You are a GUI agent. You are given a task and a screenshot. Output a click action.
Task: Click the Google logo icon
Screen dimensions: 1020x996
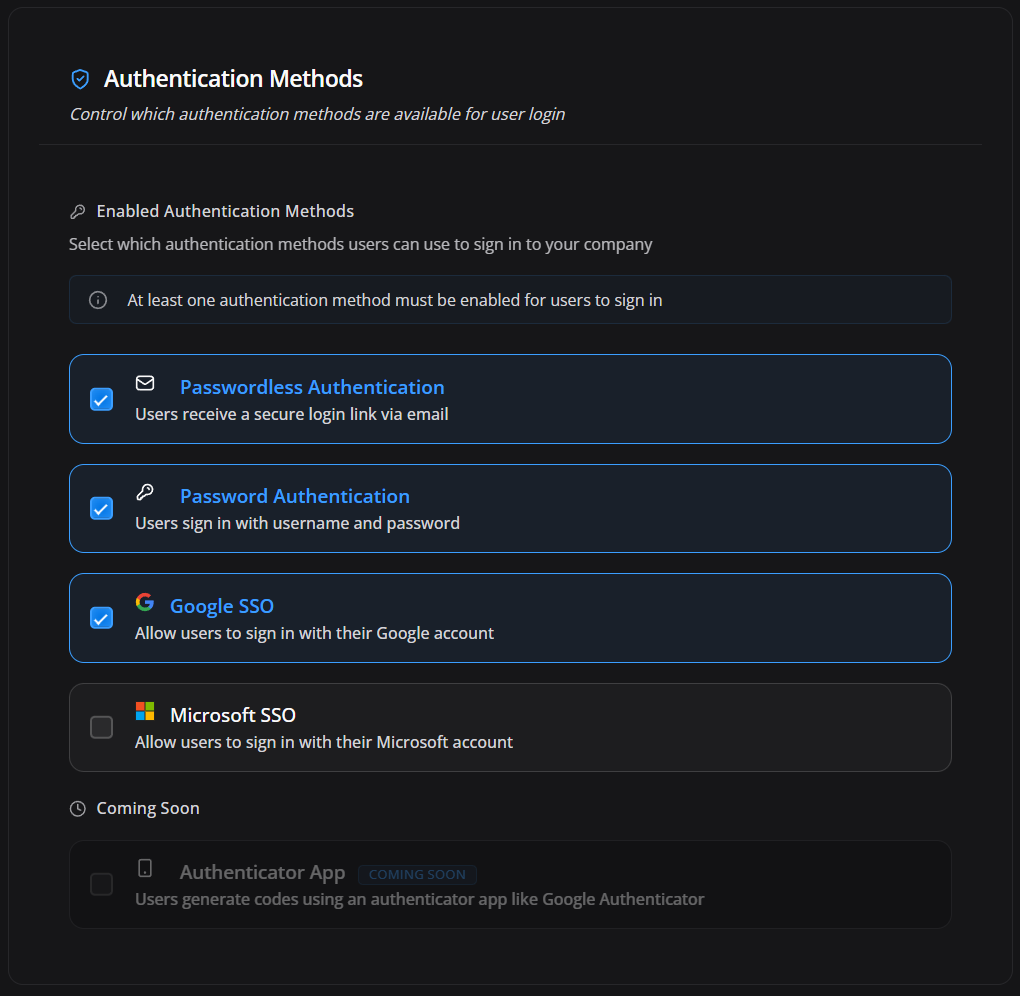click(x=145, y=602)
